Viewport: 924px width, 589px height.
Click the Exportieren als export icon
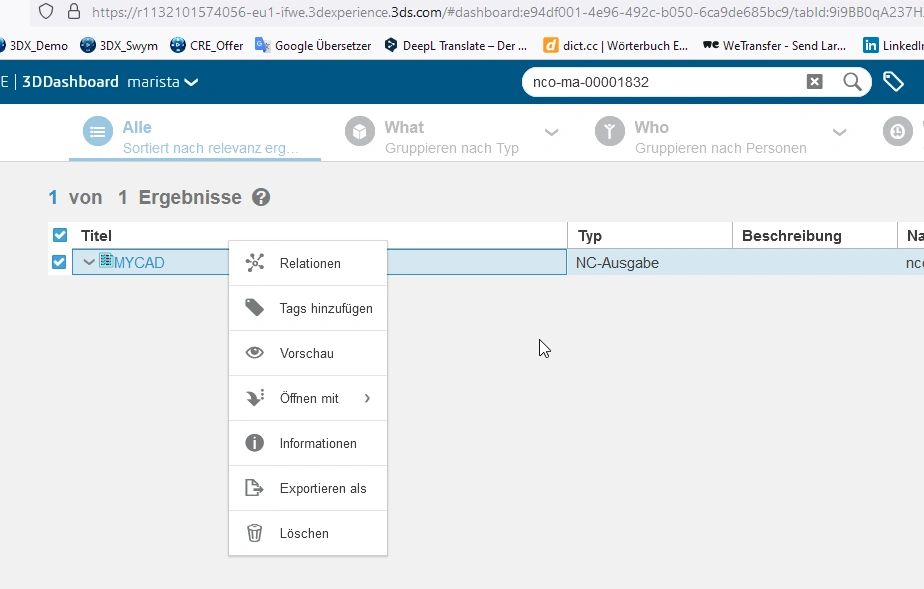255,488
